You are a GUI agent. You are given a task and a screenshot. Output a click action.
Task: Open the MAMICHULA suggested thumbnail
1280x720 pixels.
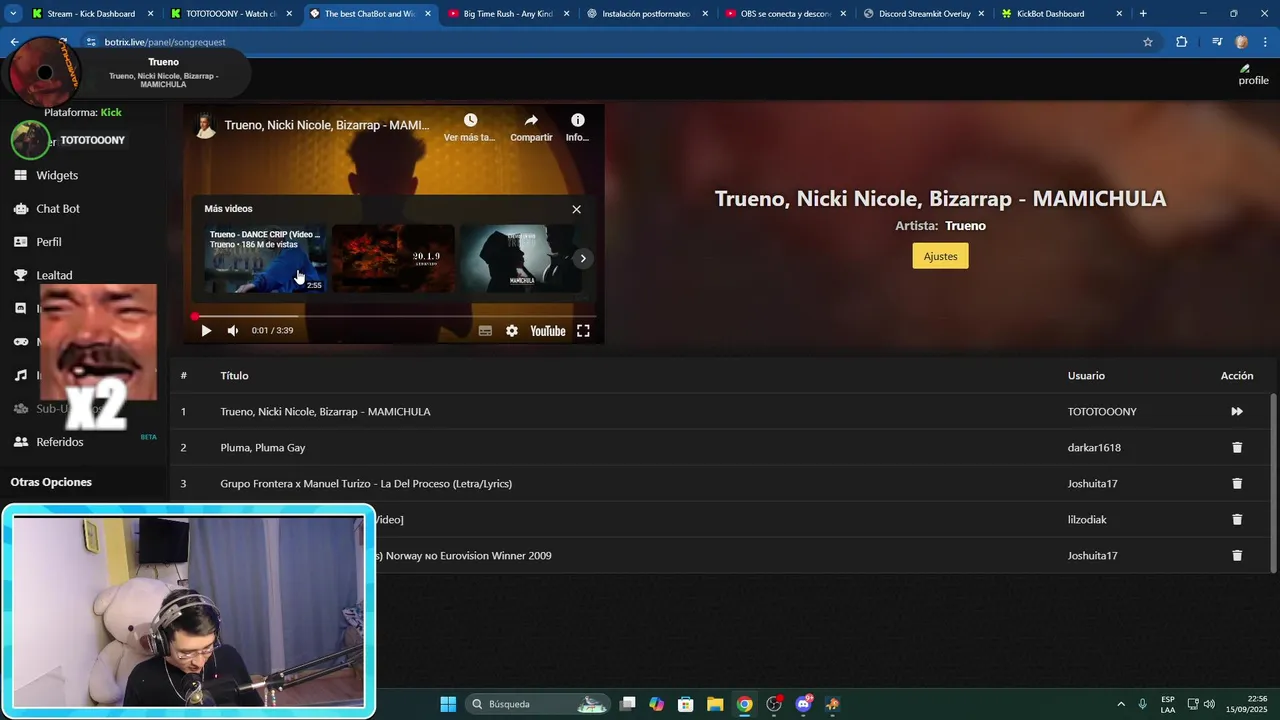tap(521, 258)
